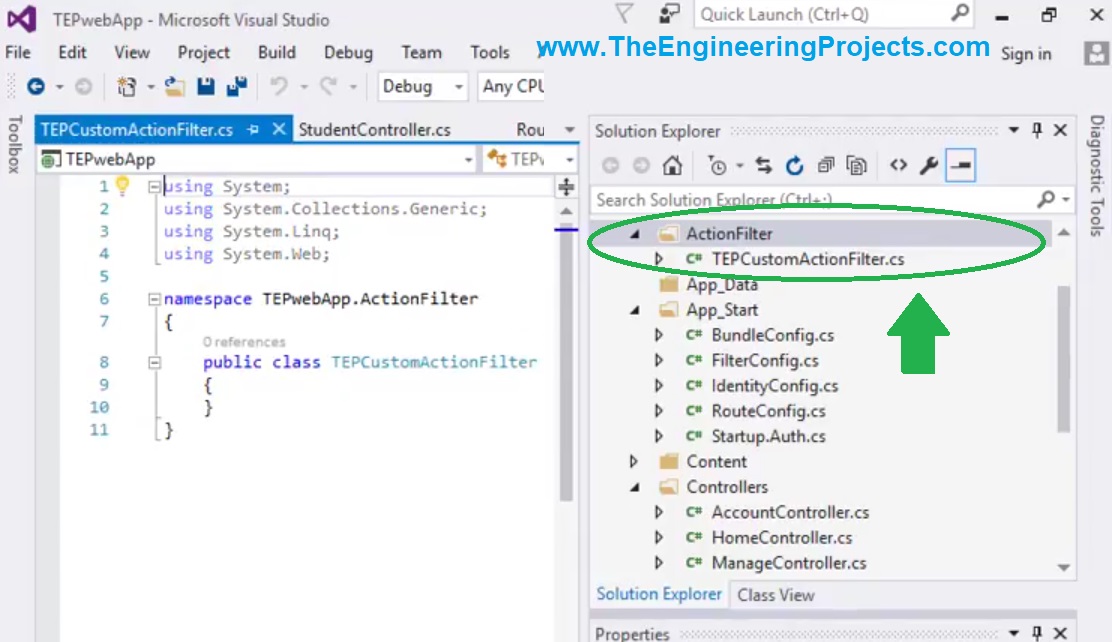Viewport: 1112px width, 642px height.
Task: Click Sign in at top right
Action: pyautogui.click(x=1026, y=55)
